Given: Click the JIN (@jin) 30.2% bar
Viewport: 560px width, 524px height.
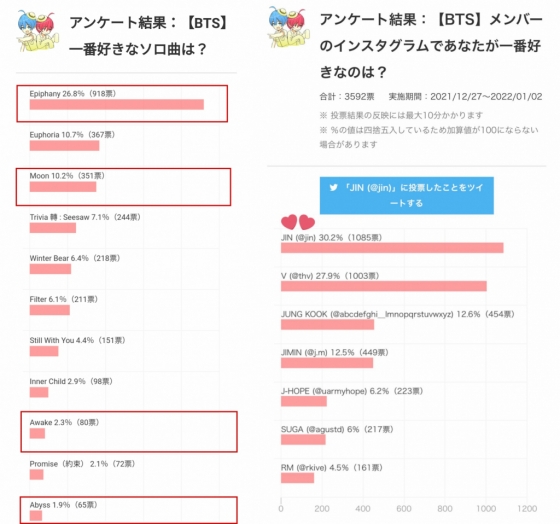Looking at the screenshot, I should pyautogui.click(x=392, y=248).
